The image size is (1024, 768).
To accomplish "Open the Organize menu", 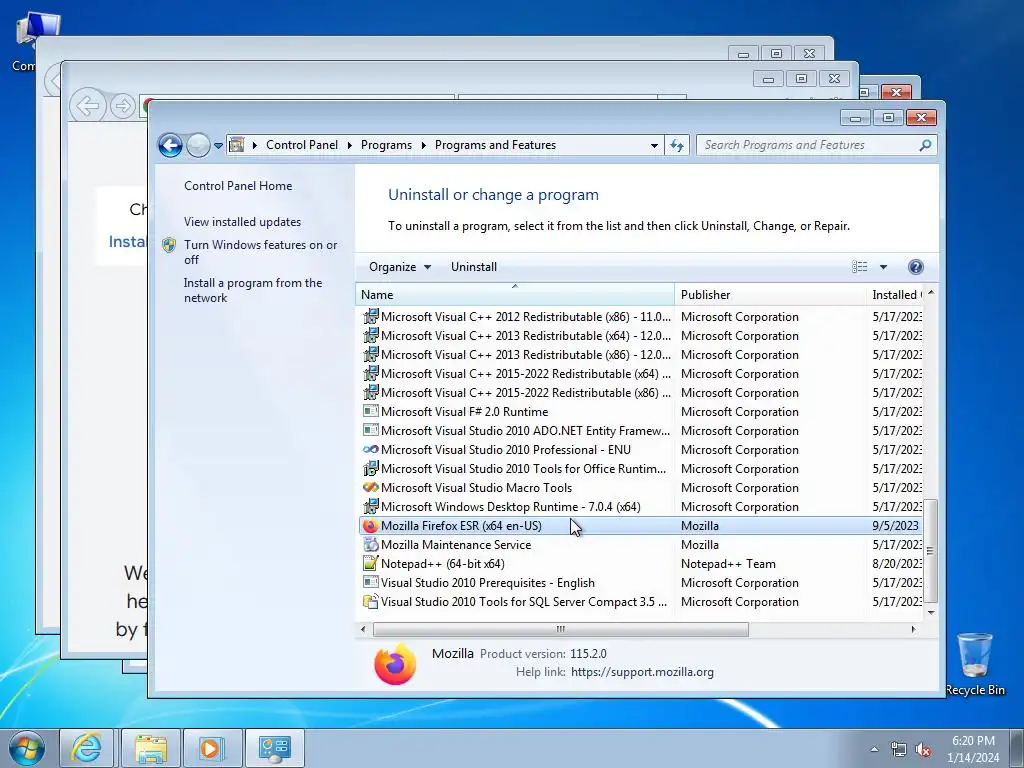I will tap(400, 266).
